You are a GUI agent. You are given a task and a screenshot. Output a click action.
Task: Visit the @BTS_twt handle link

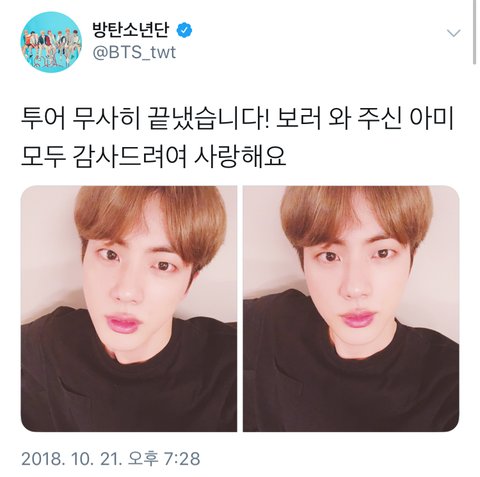coord(134,53)
